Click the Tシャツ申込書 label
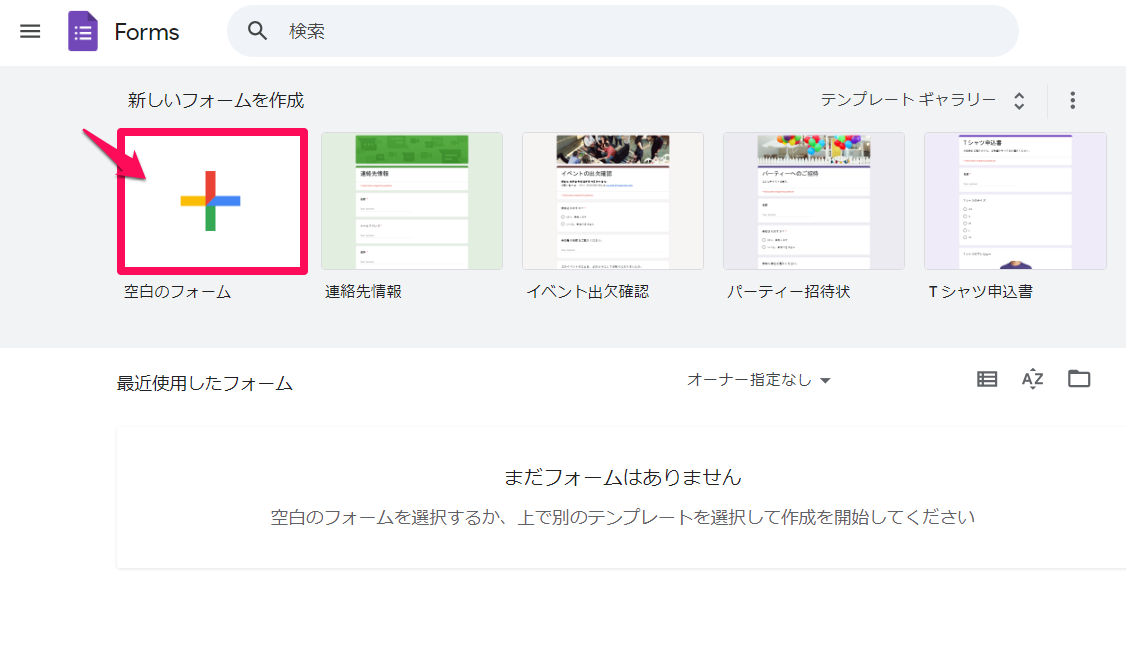This screenshot has width=1126, height=648. [x=981, y=292]
